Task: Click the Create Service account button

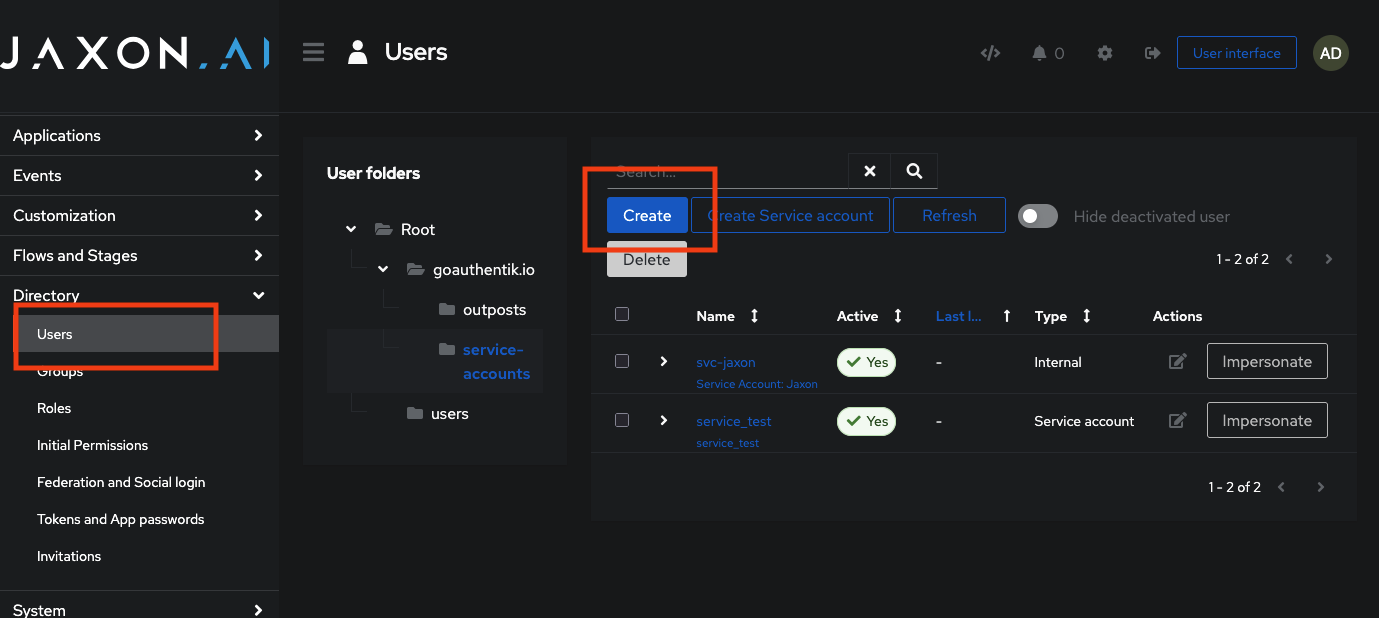Action: pos(790,215)
